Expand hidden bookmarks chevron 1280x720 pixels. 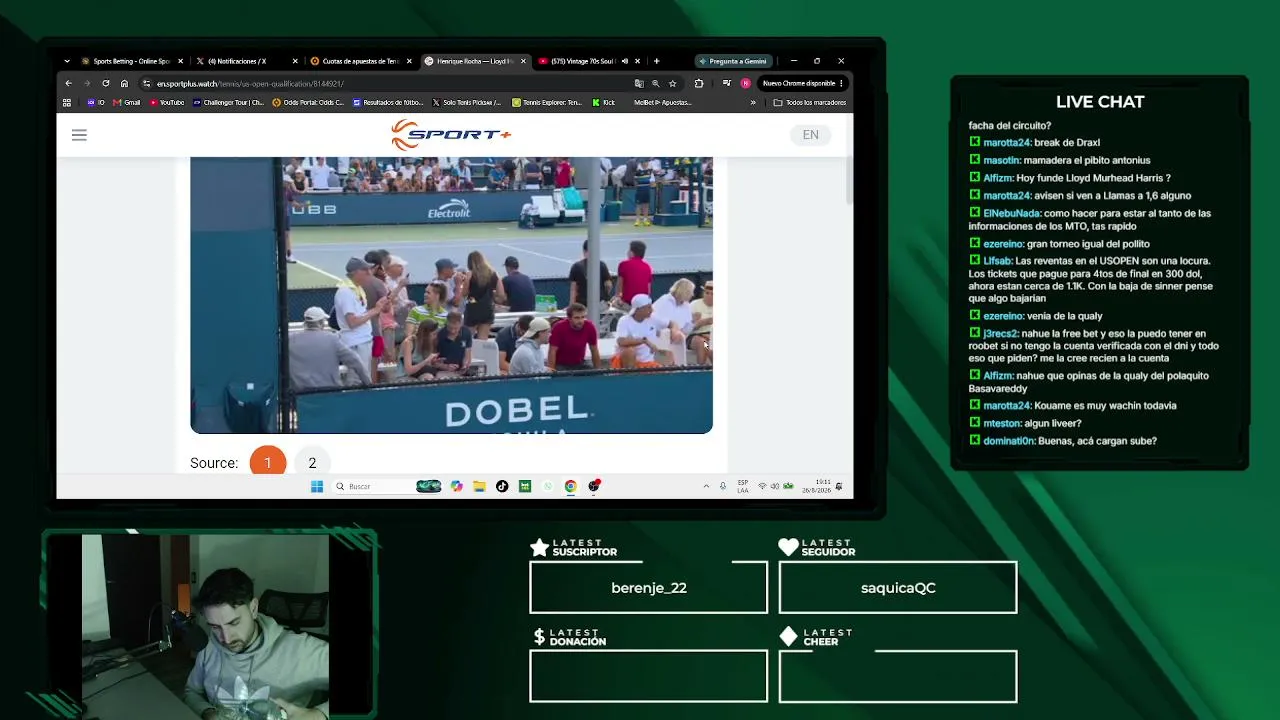click(x=753, y=102)
